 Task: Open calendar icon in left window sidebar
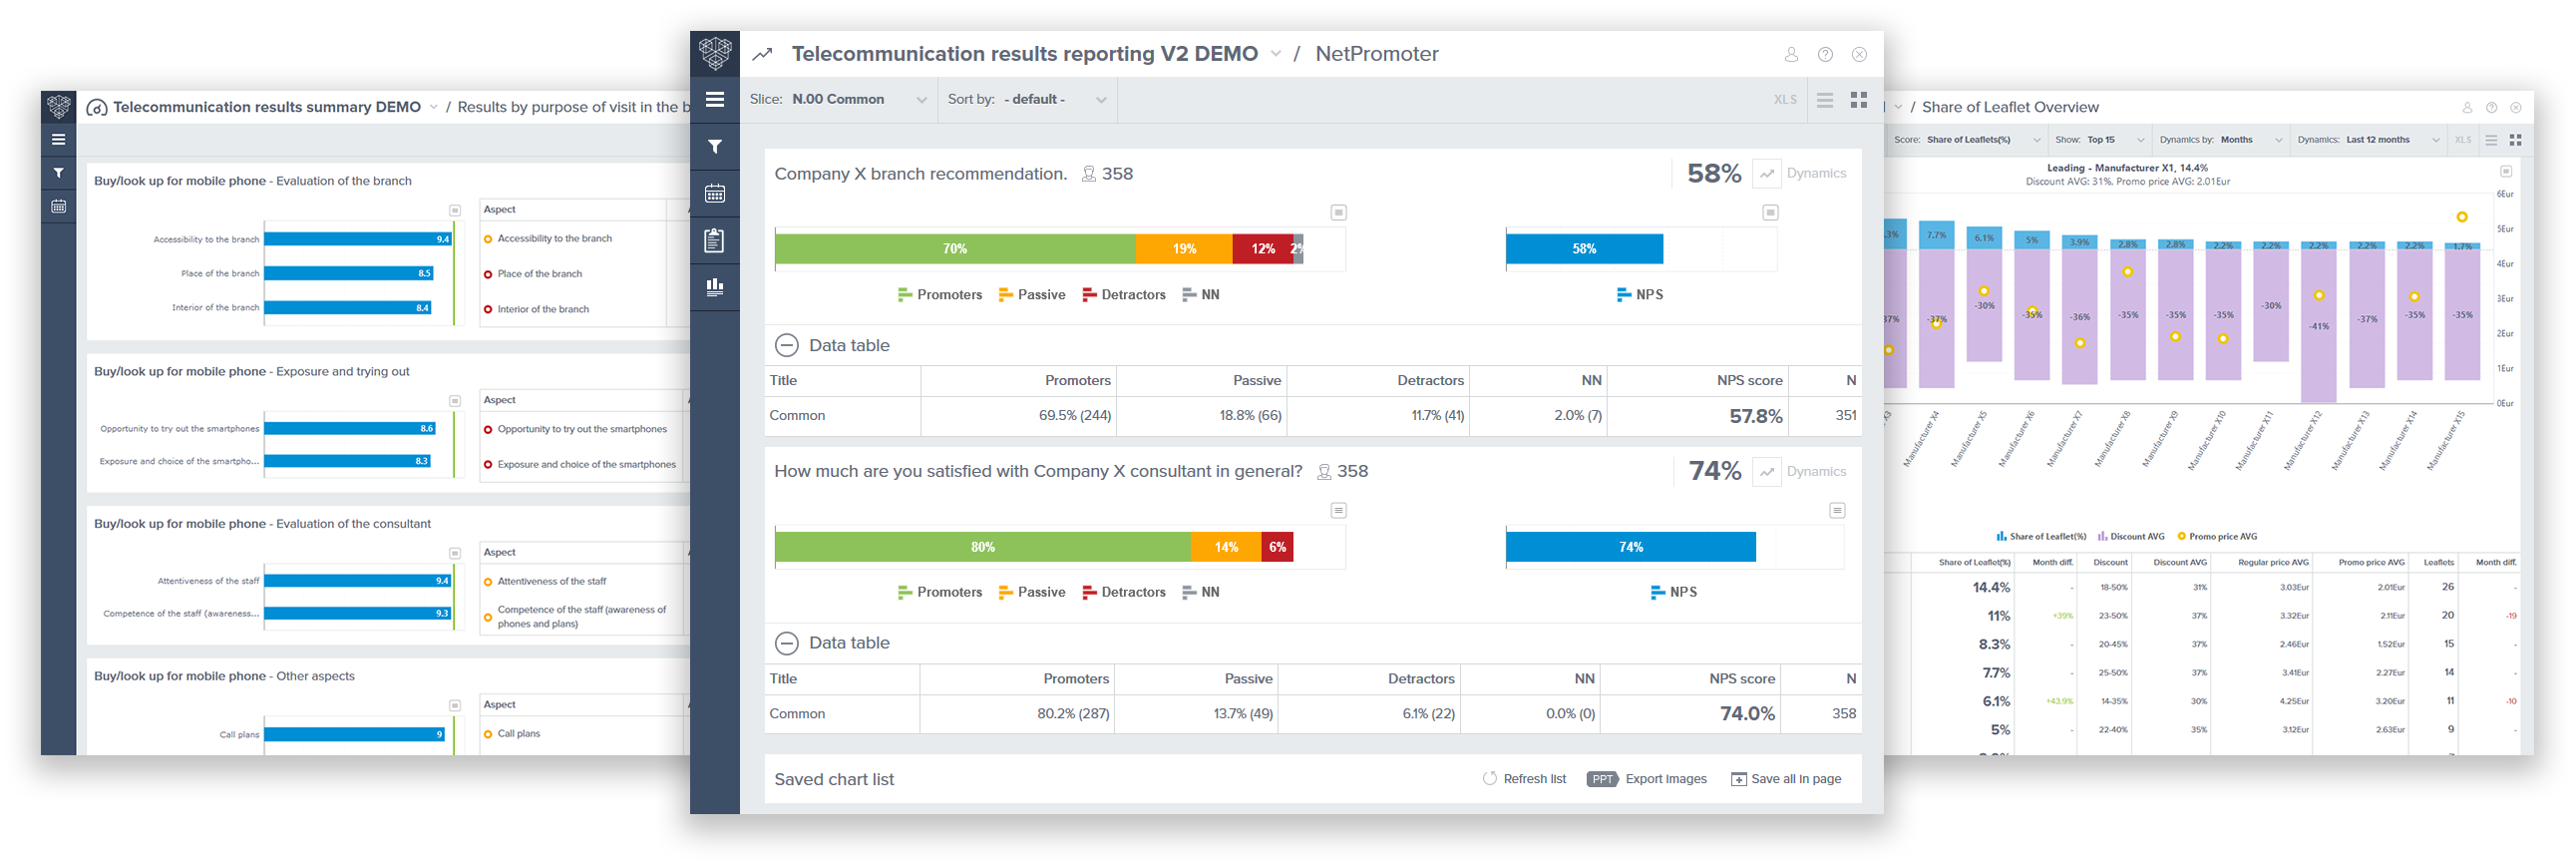(58, 206)
